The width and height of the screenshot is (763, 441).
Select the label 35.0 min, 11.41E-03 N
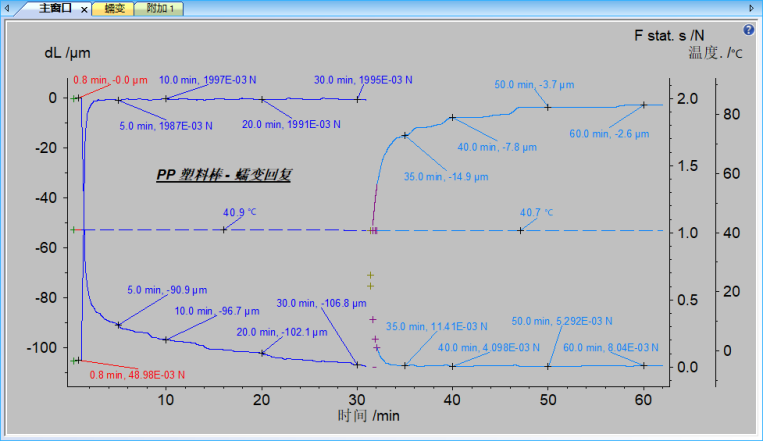pos(436,327)
